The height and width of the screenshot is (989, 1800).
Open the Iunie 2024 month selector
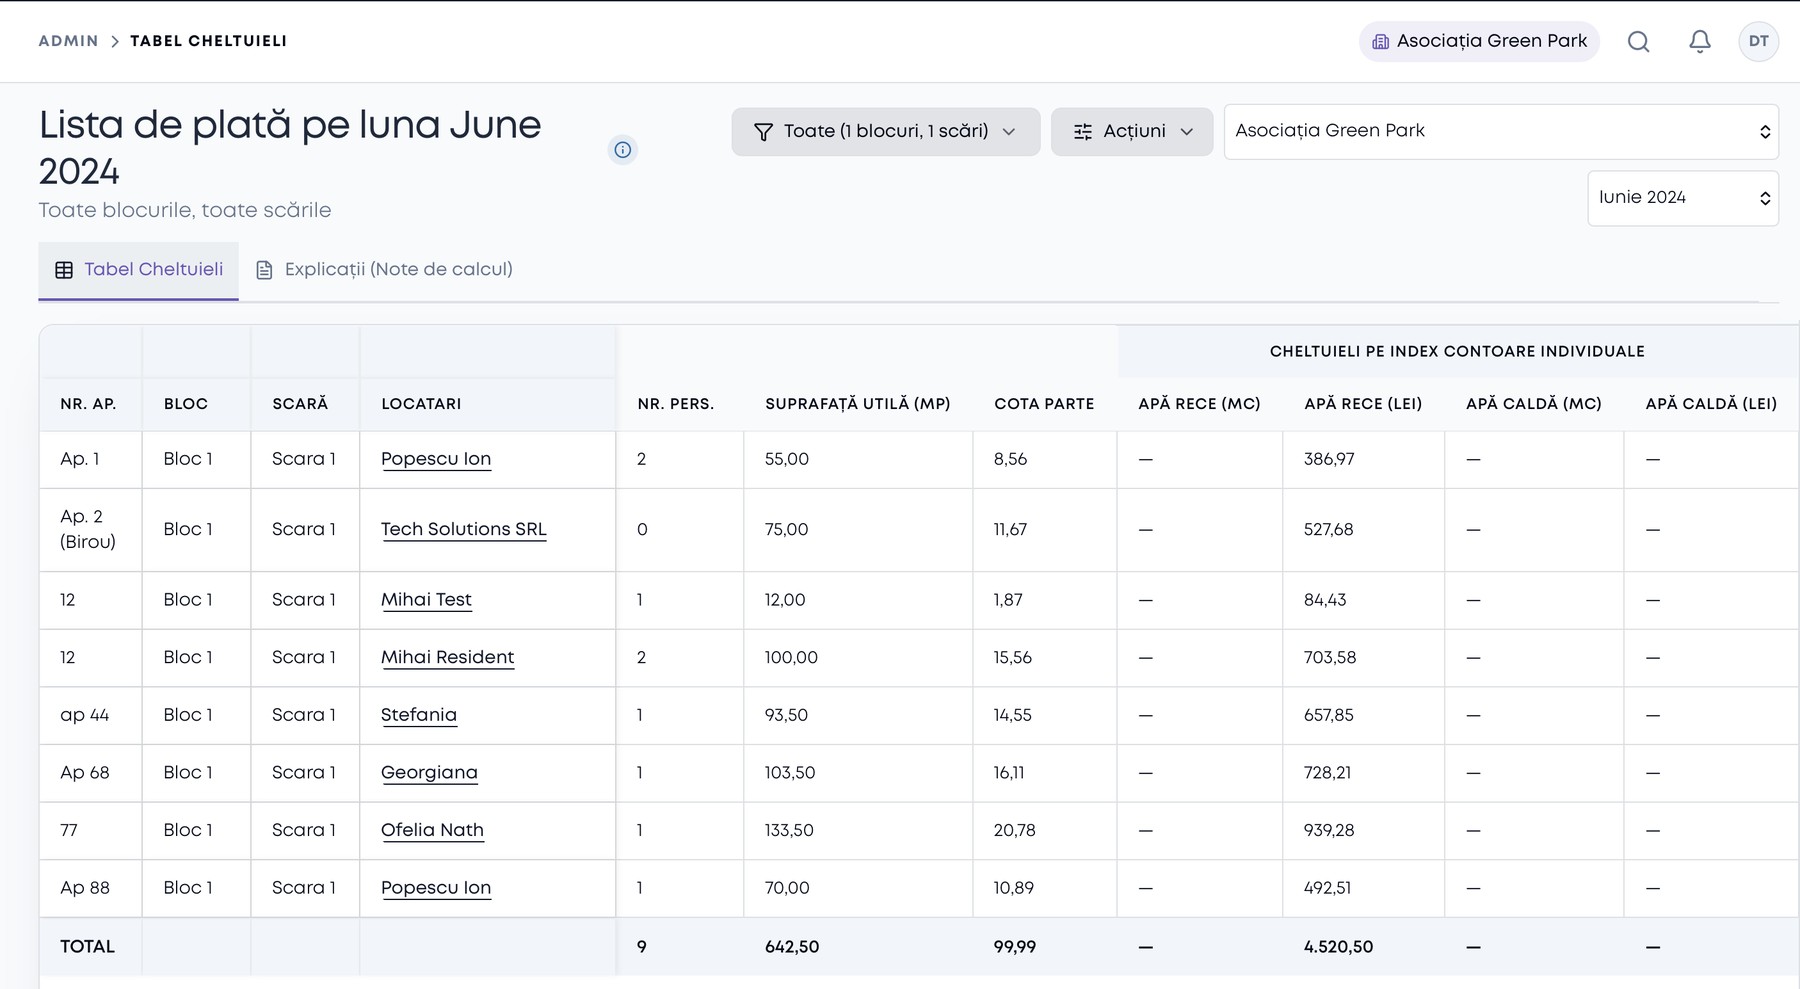coord(1682,198)
